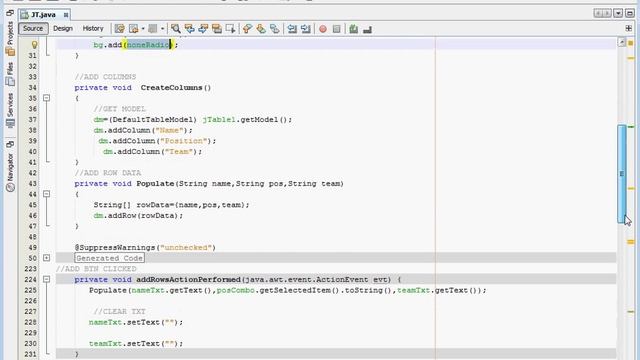Image resolution: width=640 pixels, height=360 pixels.
Task: Open dropdown arrow beside Back navigation icon
Action: (x=143, y=29)
